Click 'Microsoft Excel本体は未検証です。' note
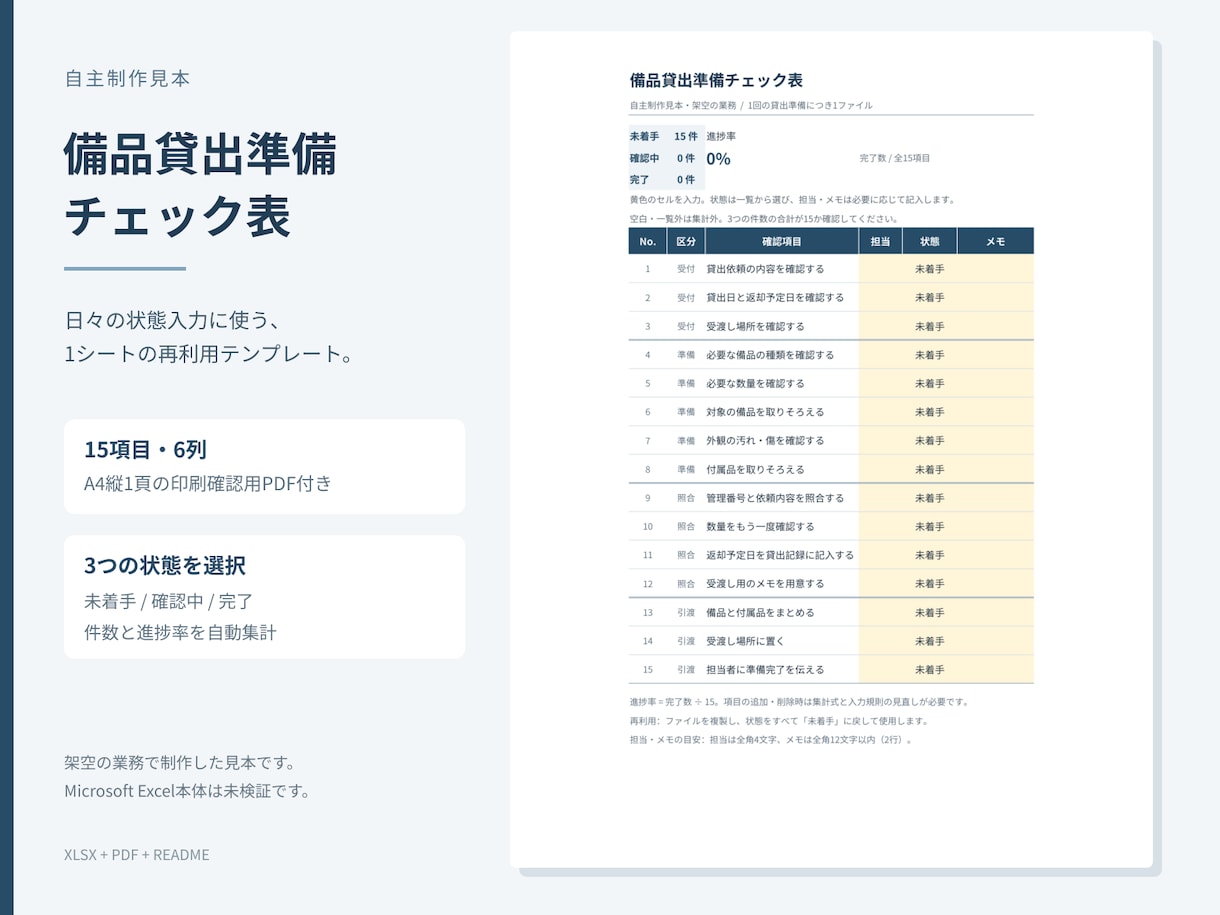Viewport: 1220px width, 915px height. click(187, 792)
